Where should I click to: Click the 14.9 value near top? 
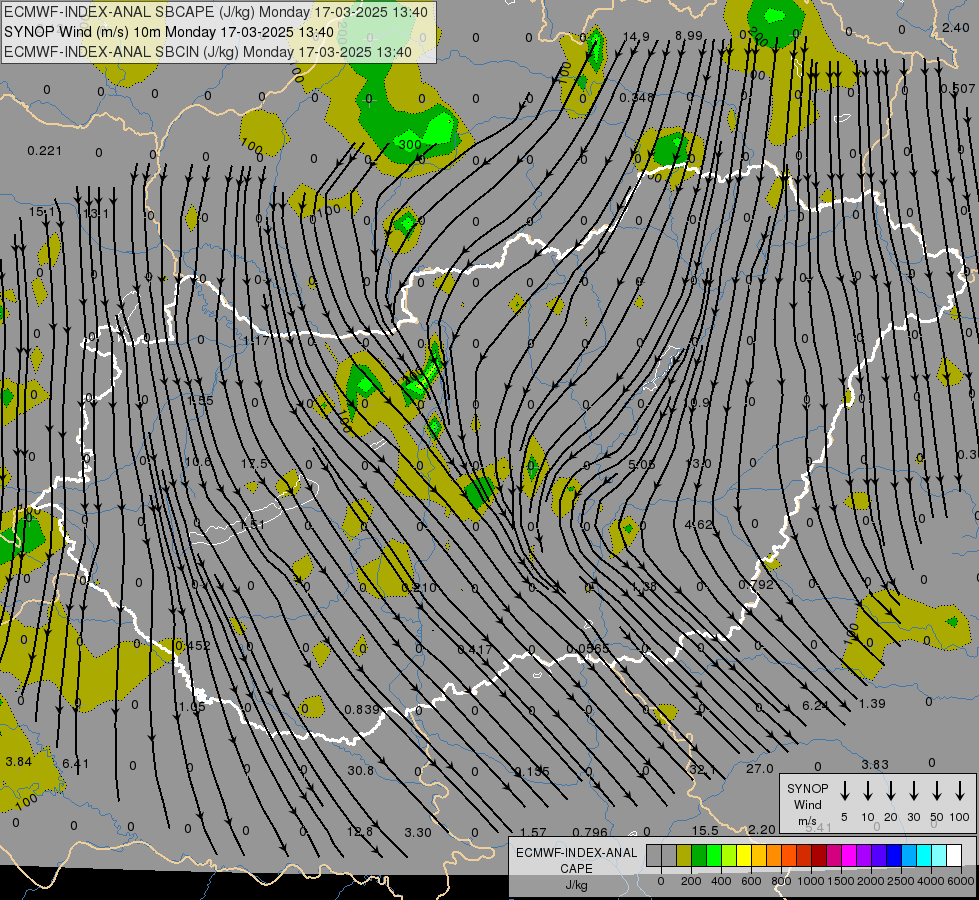click(x=636, y=37)
